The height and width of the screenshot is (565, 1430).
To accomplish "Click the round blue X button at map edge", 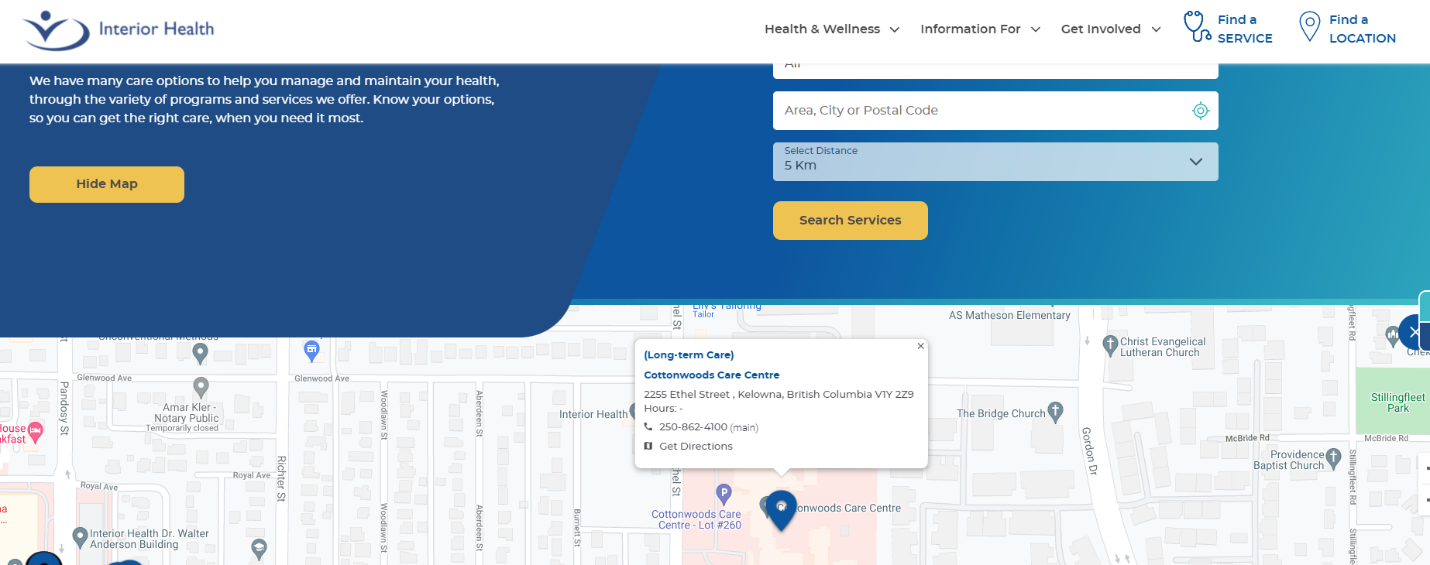I will click(1412, 332).
